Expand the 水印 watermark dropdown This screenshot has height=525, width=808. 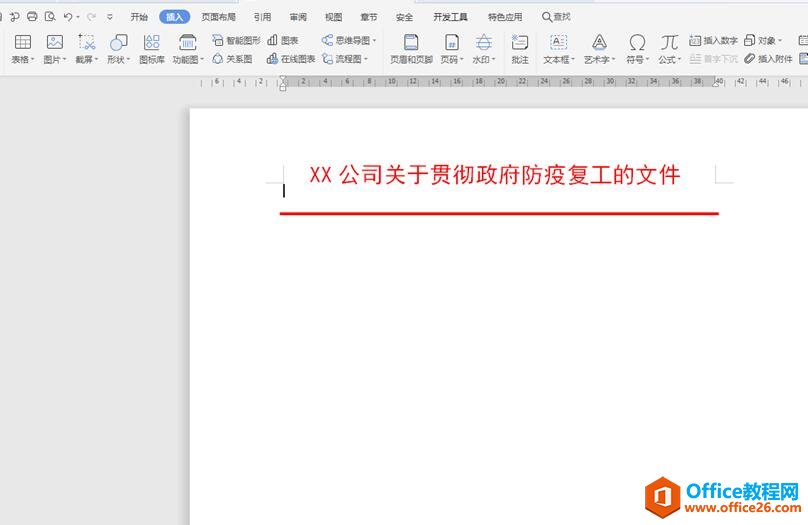tap(484, 59)
